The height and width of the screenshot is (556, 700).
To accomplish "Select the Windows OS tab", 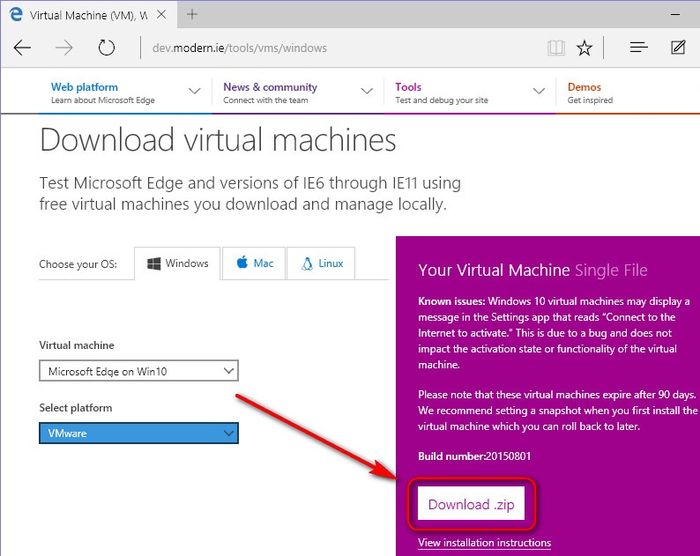I will (x=177, y=264).
